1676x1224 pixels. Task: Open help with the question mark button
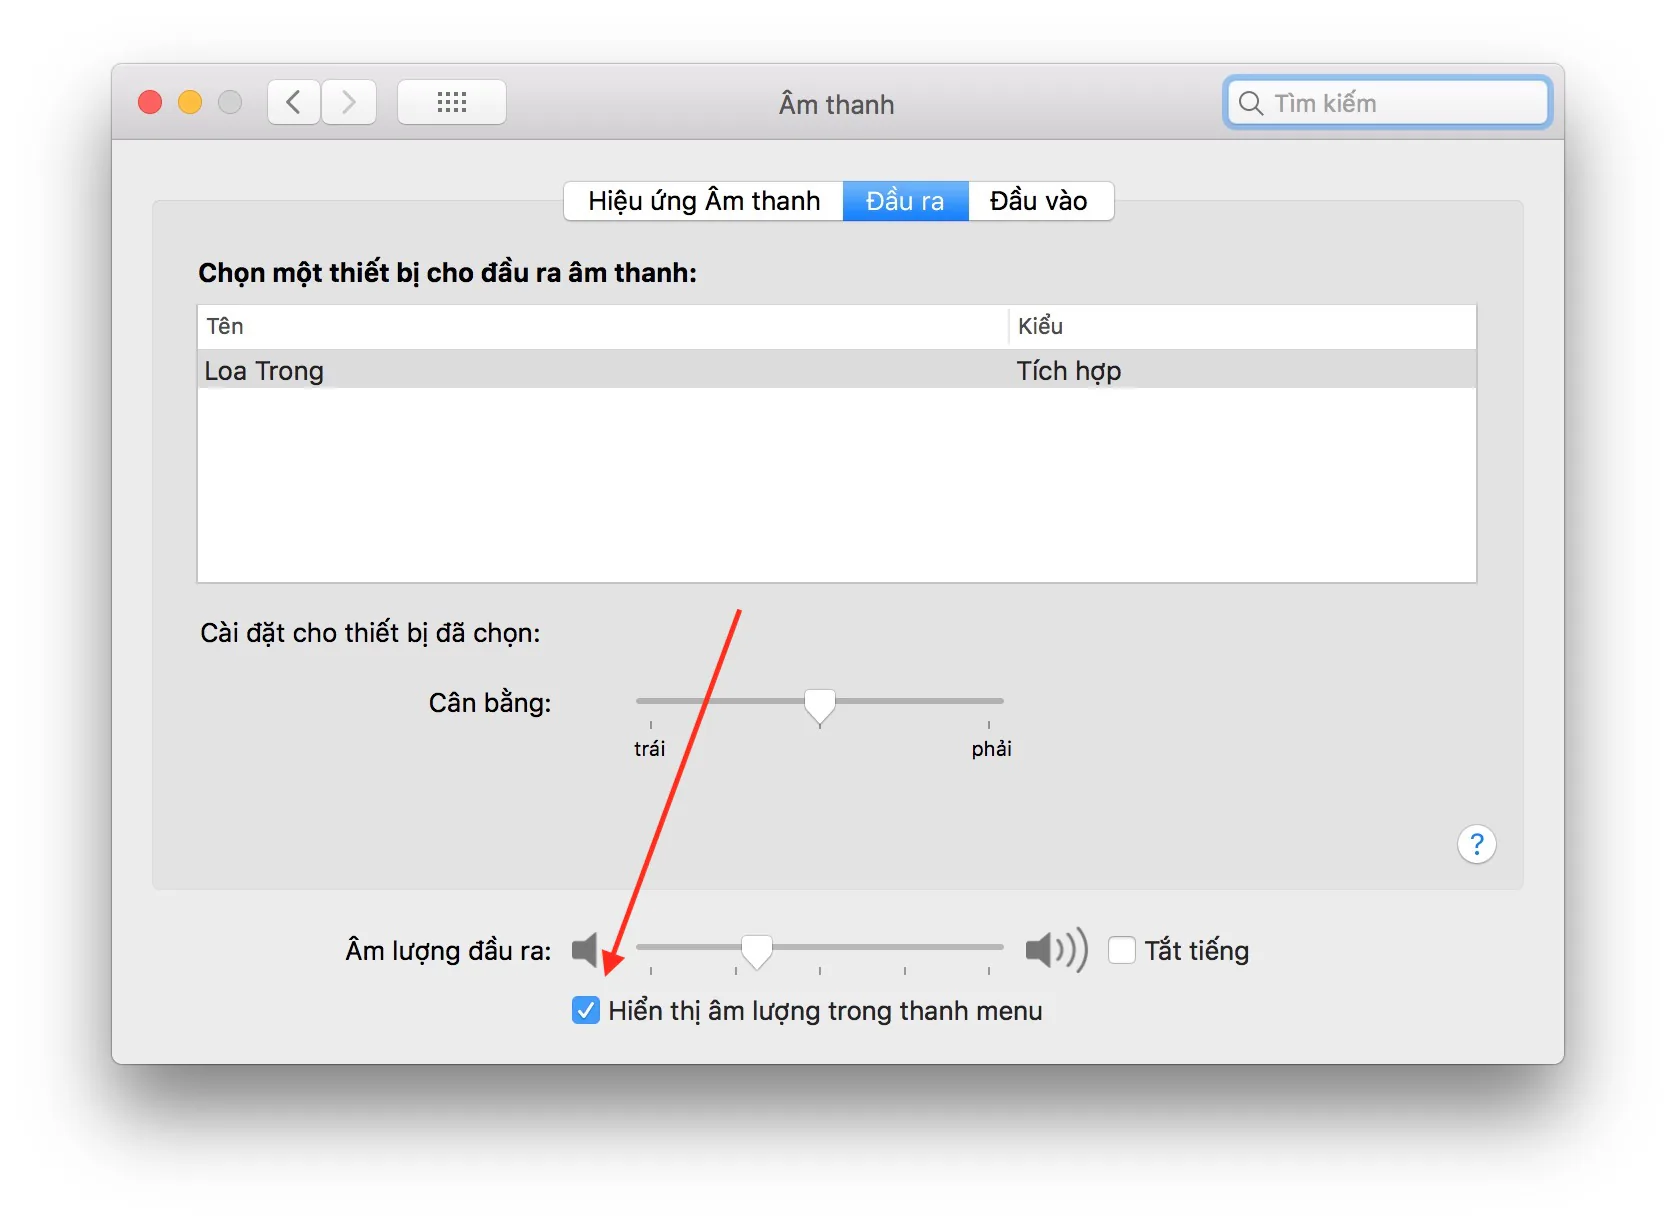(1476, 844)
